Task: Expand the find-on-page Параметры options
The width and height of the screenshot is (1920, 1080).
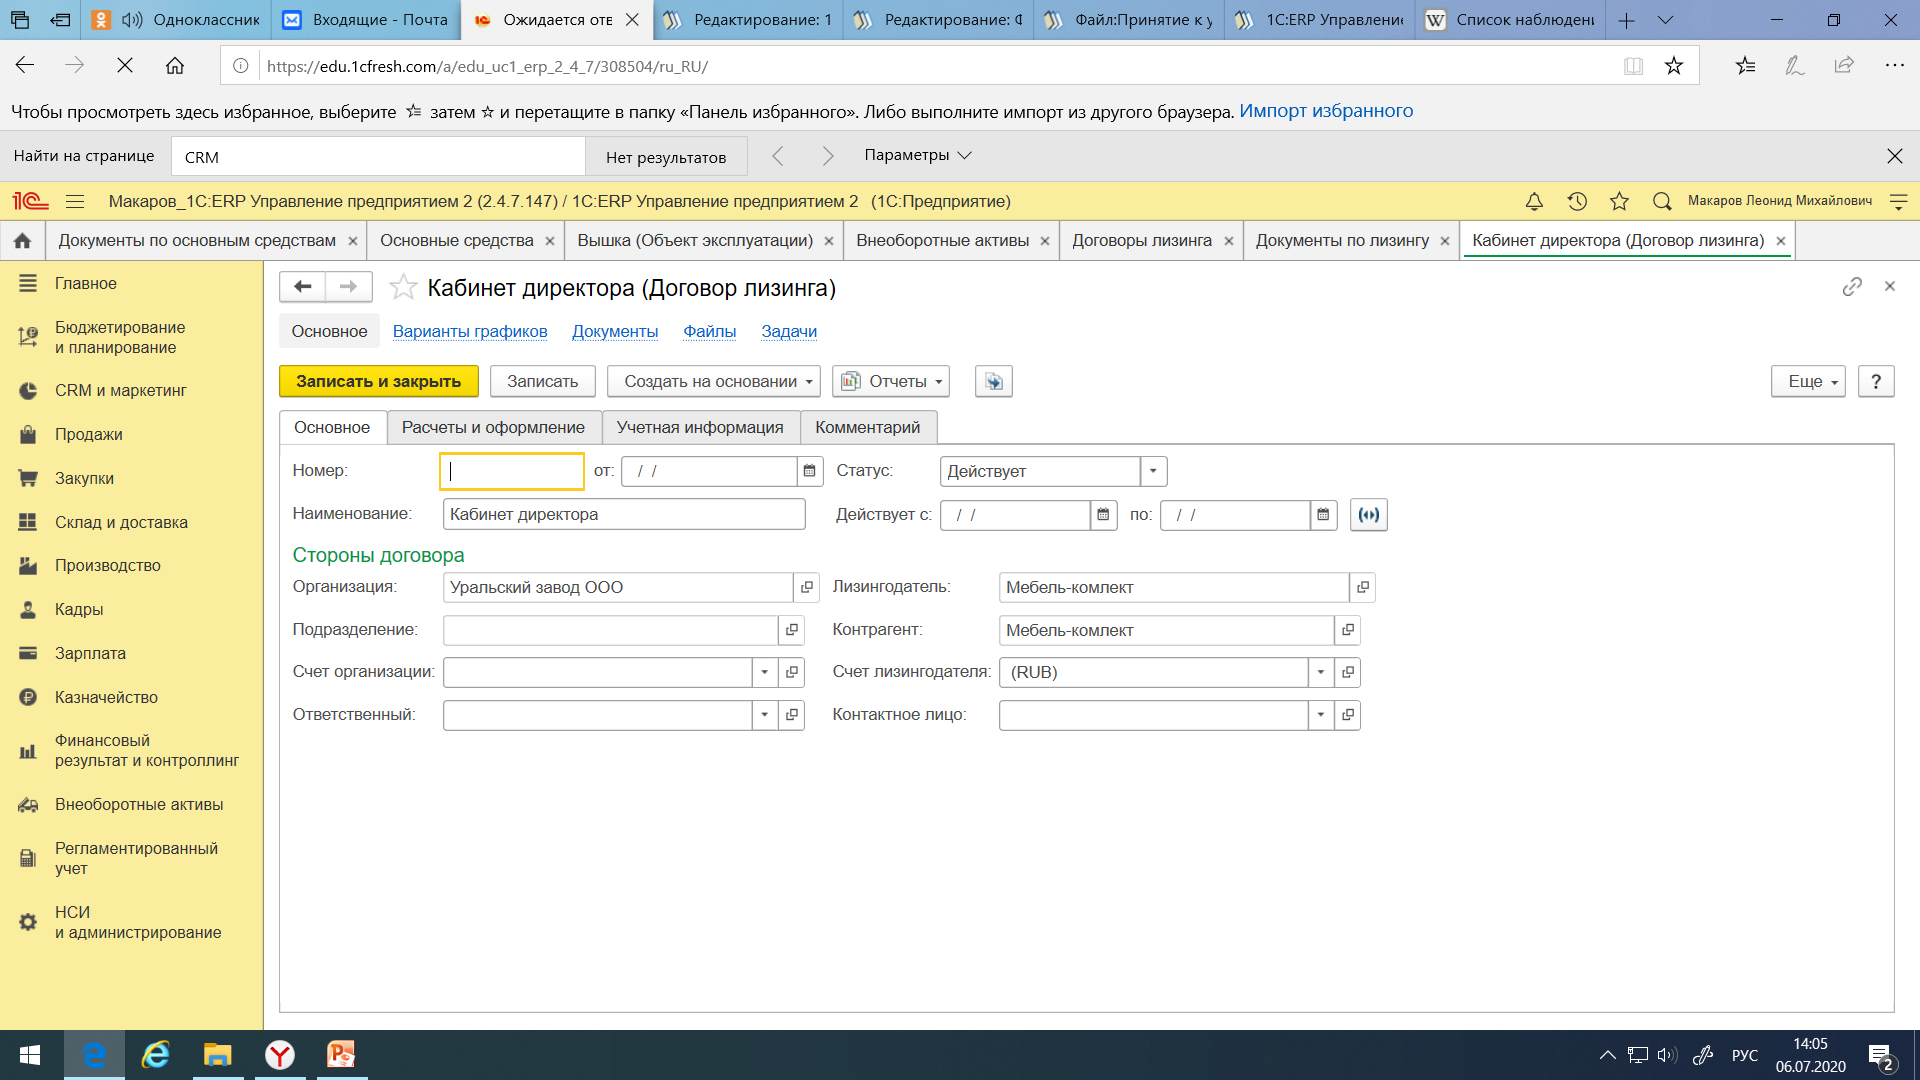Action: coord(918,155)
